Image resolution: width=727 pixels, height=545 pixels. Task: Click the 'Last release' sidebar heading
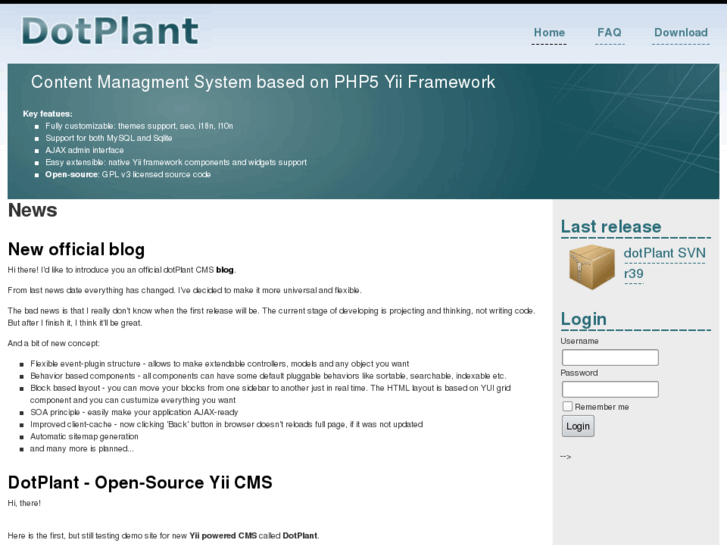(x=611, y=226)
